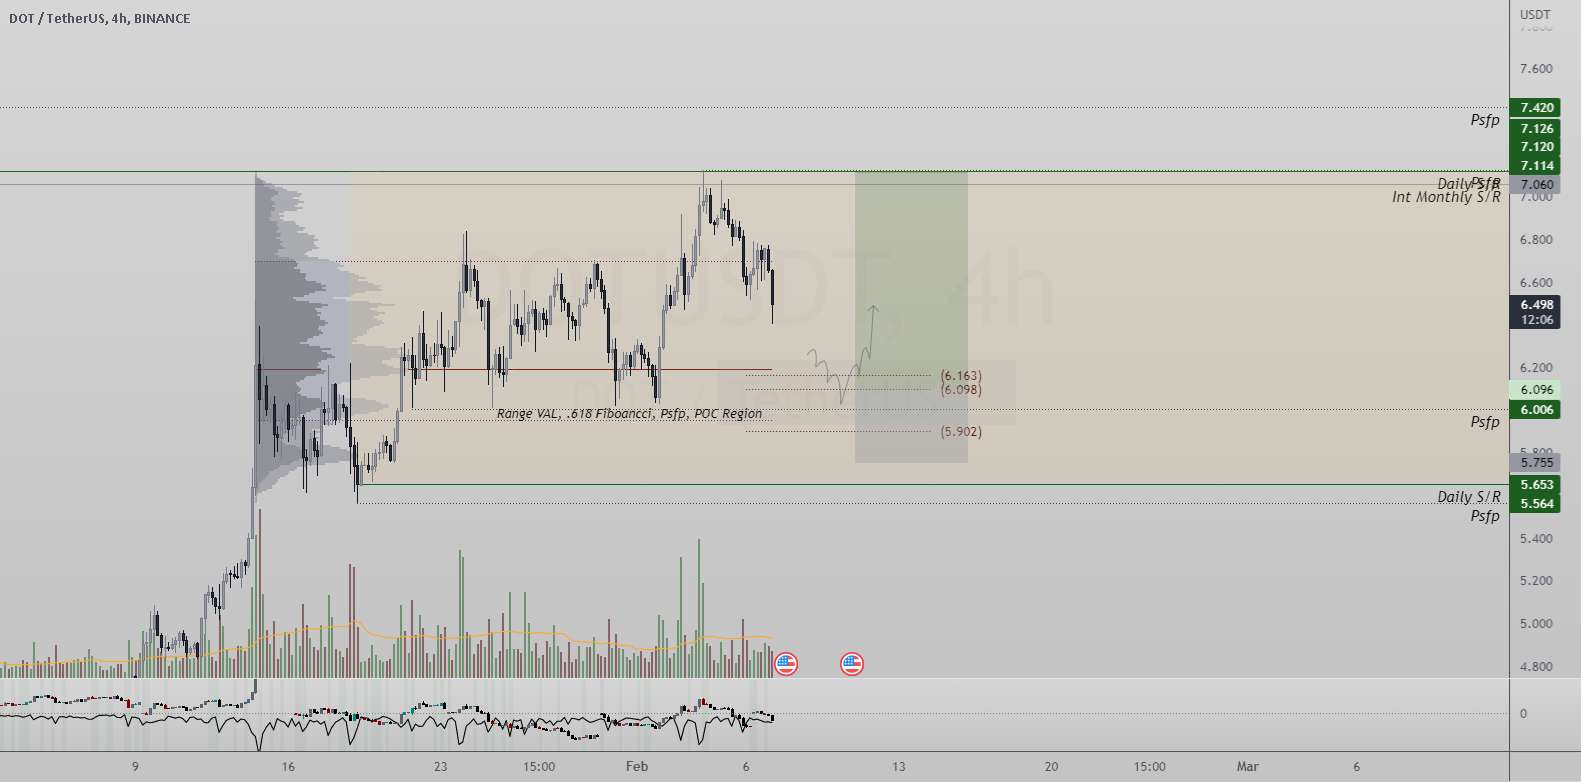Click the 5.000 price axis tick
Screen dimensions: 1581x782
(x=1536, y=624)
